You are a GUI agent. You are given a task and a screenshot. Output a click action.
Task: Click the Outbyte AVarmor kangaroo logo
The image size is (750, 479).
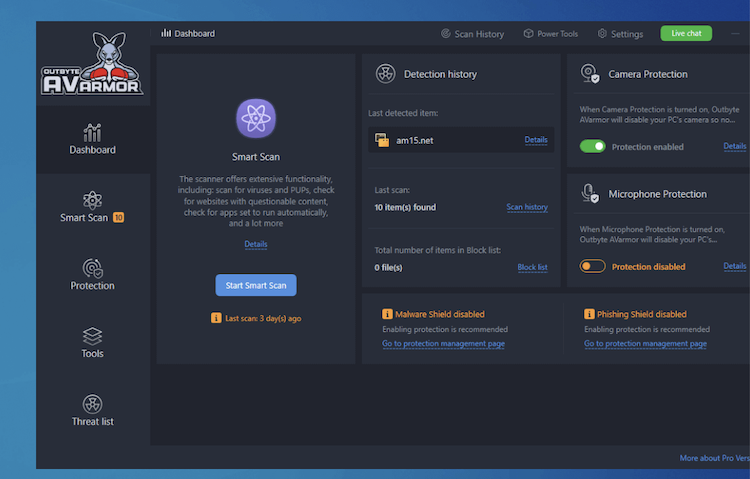point(92,63)
